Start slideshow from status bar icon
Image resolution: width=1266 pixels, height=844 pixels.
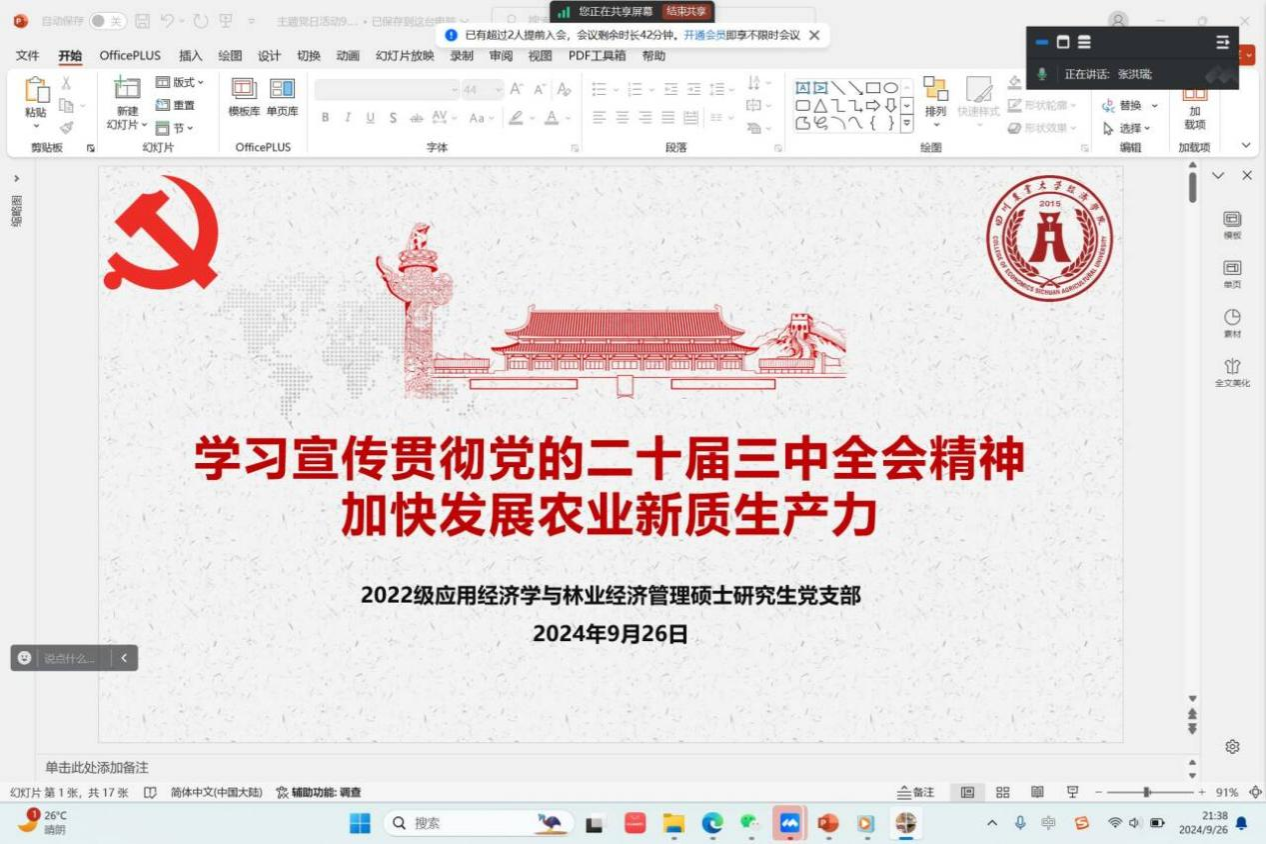1073,792
